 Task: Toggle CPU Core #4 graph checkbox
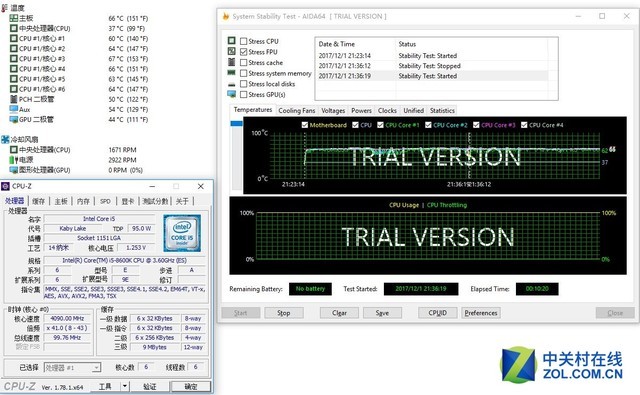pyautogui.click(x=524, y=125)
